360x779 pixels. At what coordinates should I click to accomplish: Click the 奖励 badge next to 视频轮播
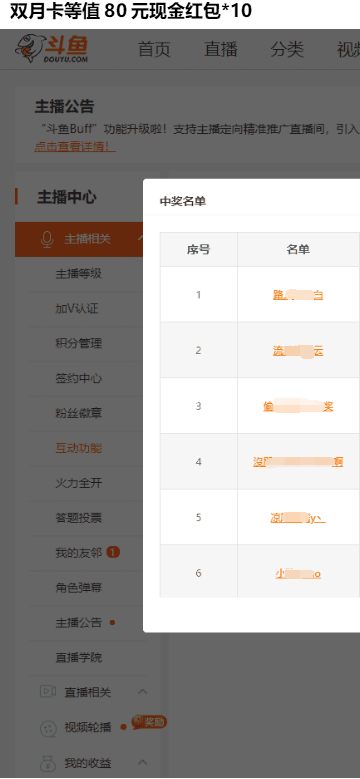149,722
